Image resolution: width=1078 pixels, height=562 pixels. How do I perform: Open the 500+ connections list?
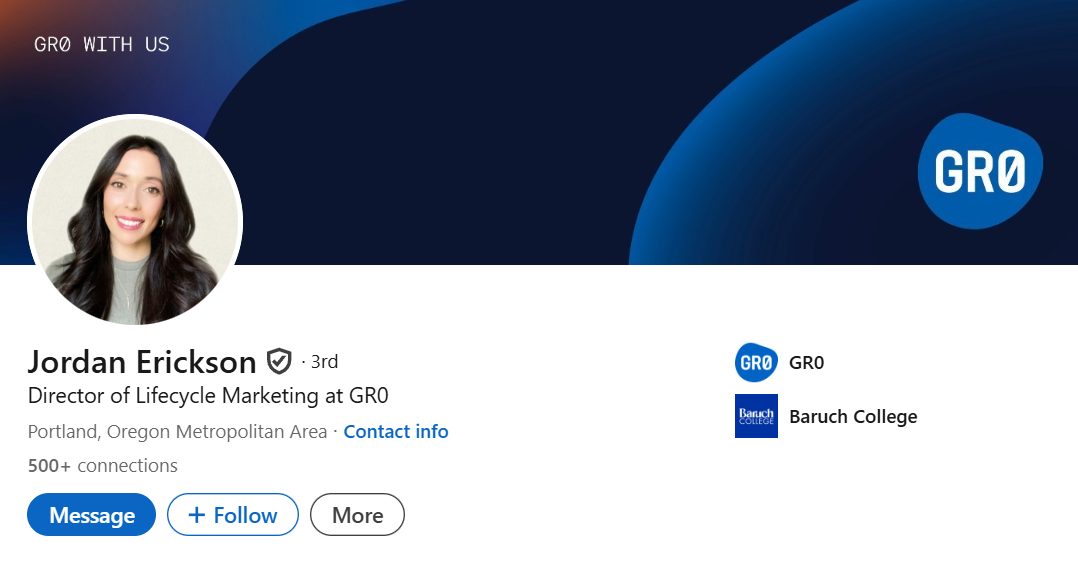pos(102,466)
